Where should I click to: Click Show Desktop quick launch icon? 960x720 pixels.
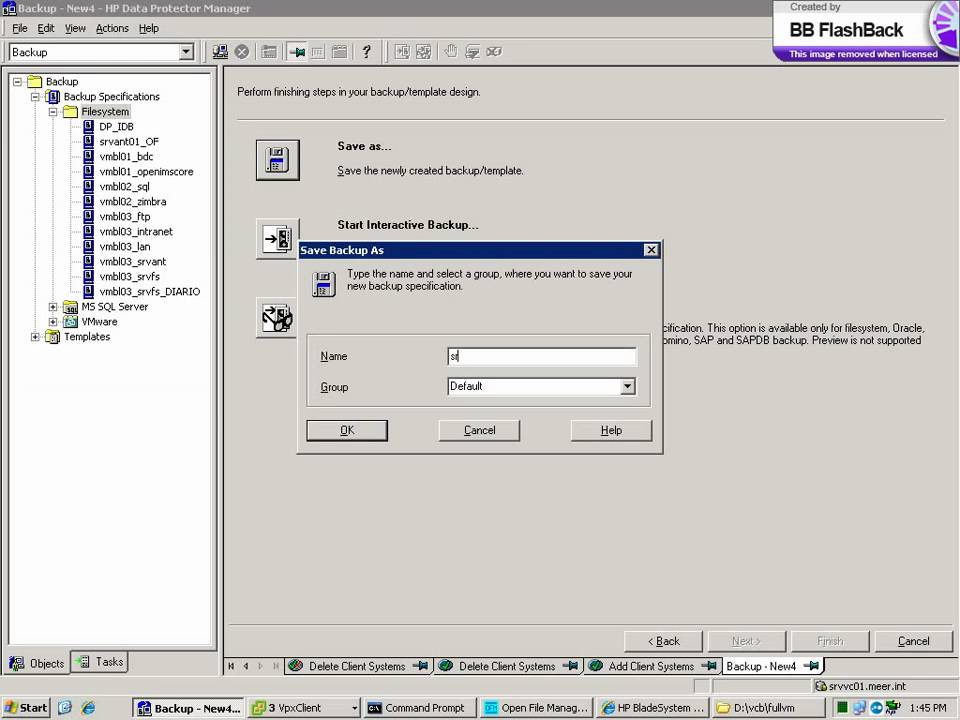tap(65, 708)
